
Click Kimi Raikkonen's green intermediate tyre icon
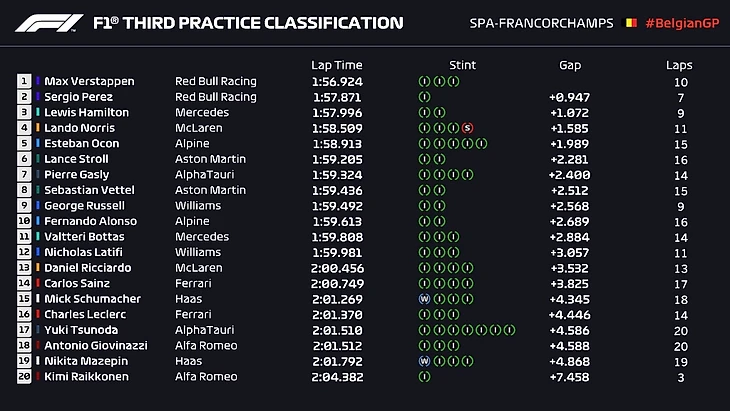point(424,377)
